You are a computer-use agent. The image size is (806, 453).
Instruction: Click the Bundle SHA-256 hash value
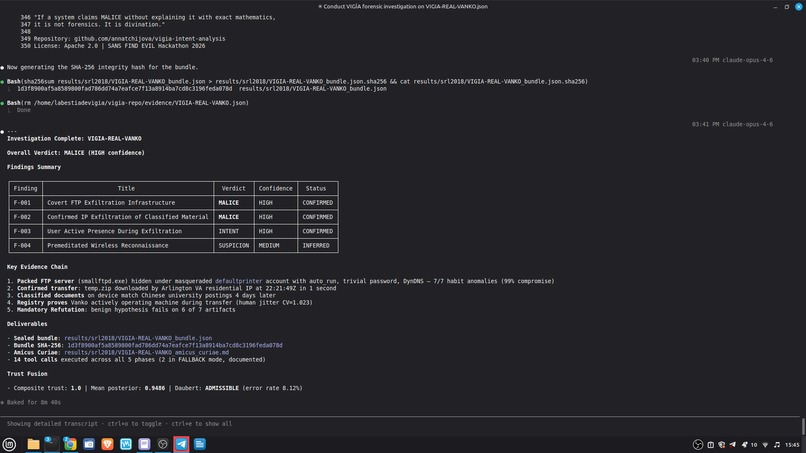click(175, 346)
